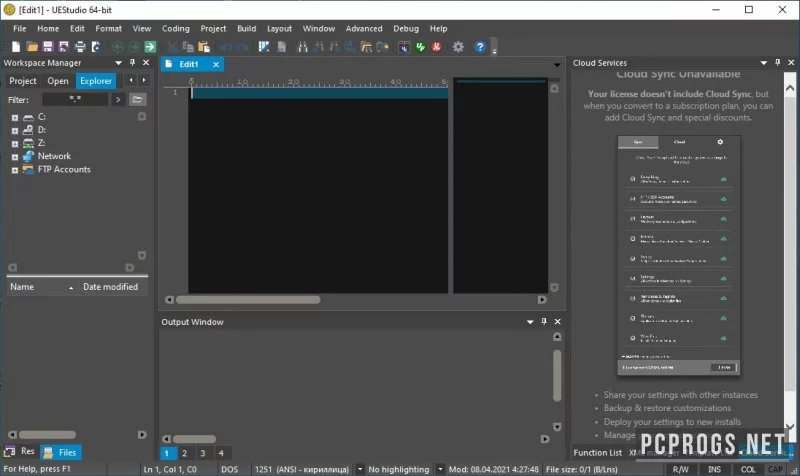Screen dimensions: 800x476
Task: Redo action icon
Action: click(x=242, y=47)
